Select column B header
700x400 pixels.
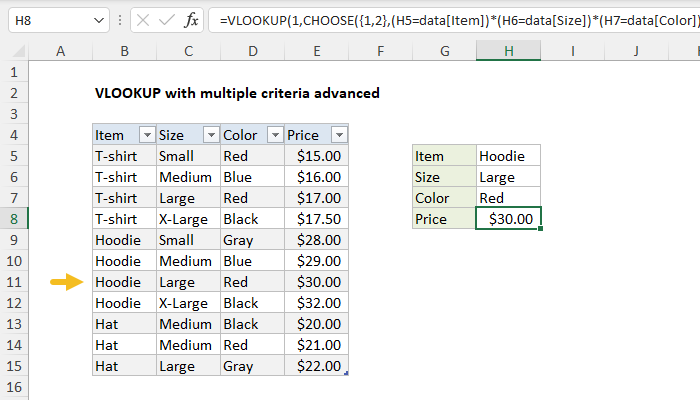pos(123,50)
